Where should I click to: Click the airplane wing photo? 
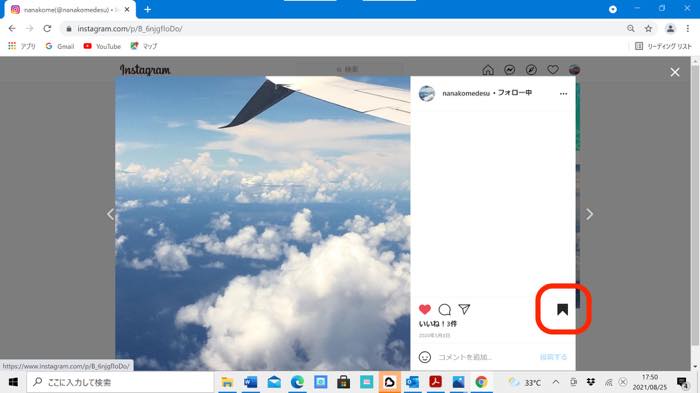[262, 223]
